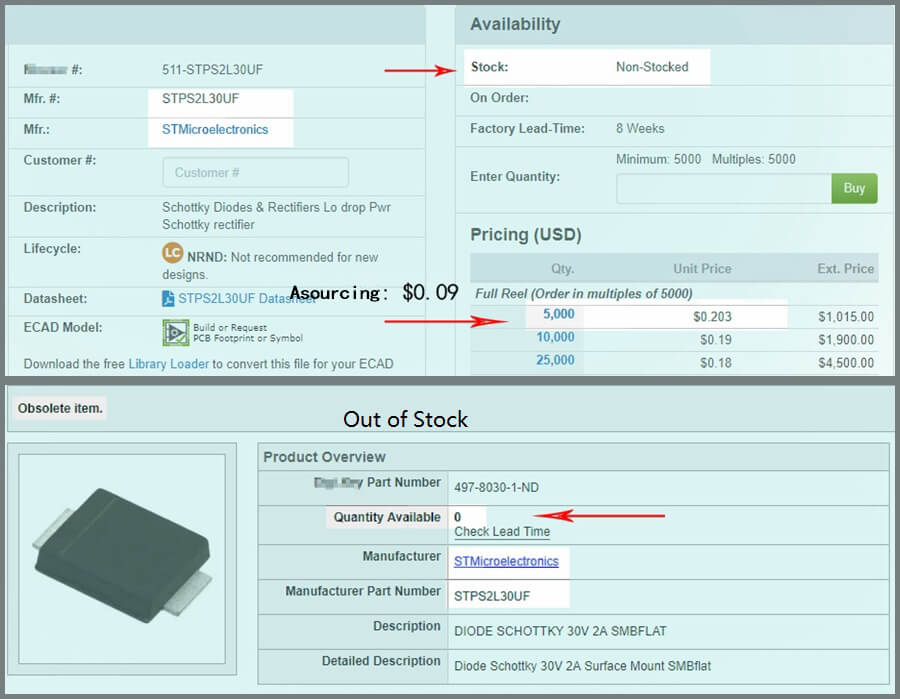This screenshot has width=900, height=699.
Task: Click the diode product image thumbnail
Action: coord(122,559)
